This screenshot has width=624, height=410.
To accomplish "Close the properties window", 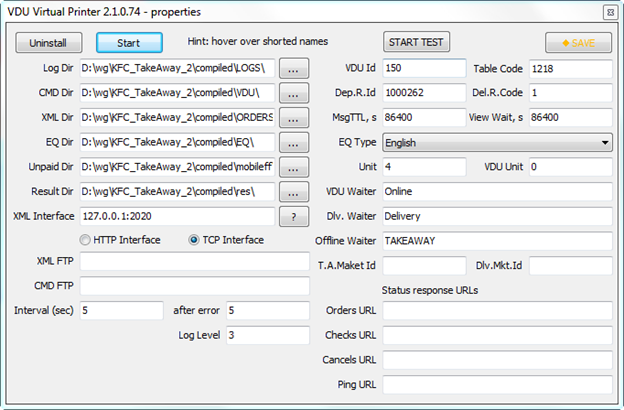I will click(609, 12).
